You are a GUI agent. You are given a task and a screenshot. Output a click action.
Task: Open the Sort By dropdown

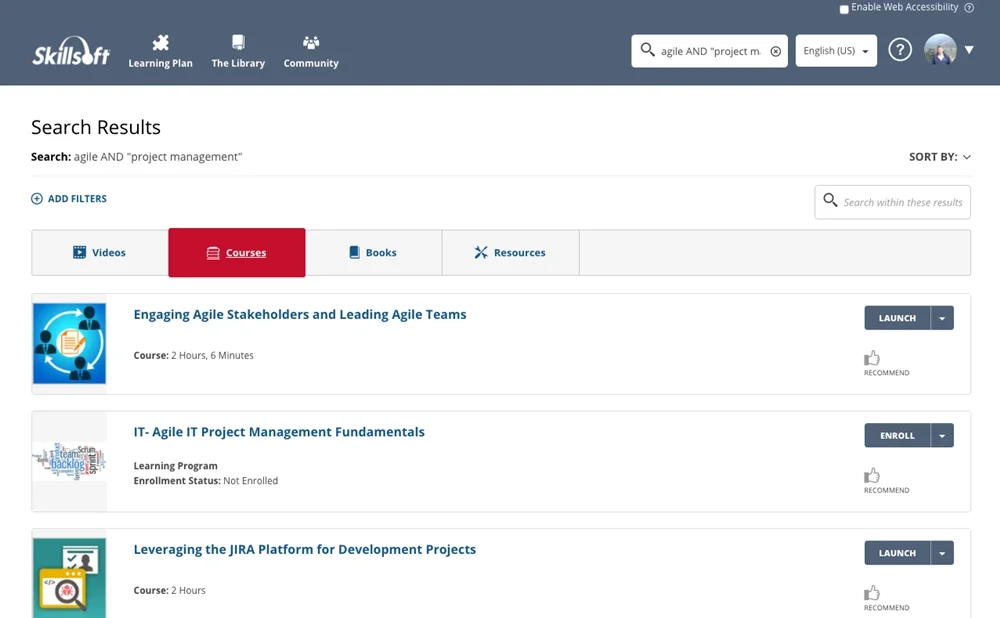[939, 157]
